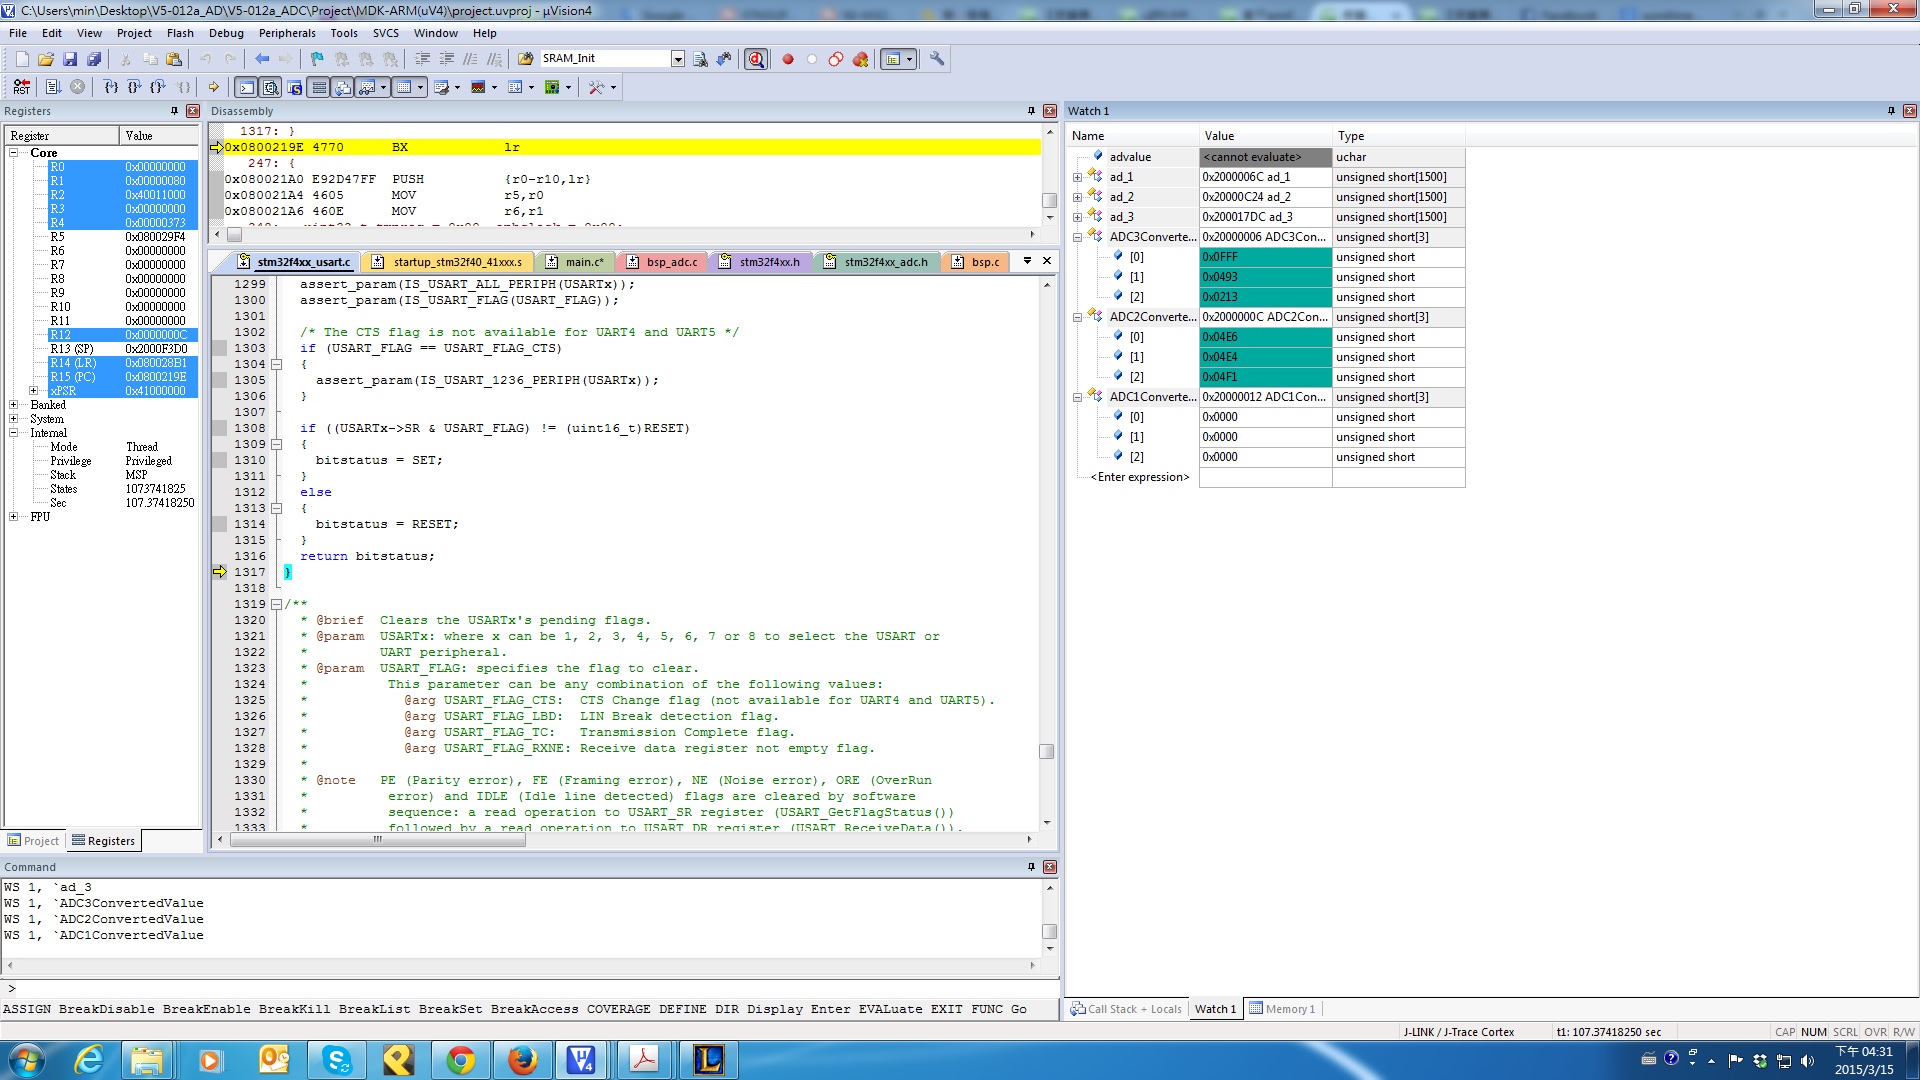The image size is (1920, 1080).
Task: Start/Stop debug session with the magnifier d icon
Action: tap(756, 59)
